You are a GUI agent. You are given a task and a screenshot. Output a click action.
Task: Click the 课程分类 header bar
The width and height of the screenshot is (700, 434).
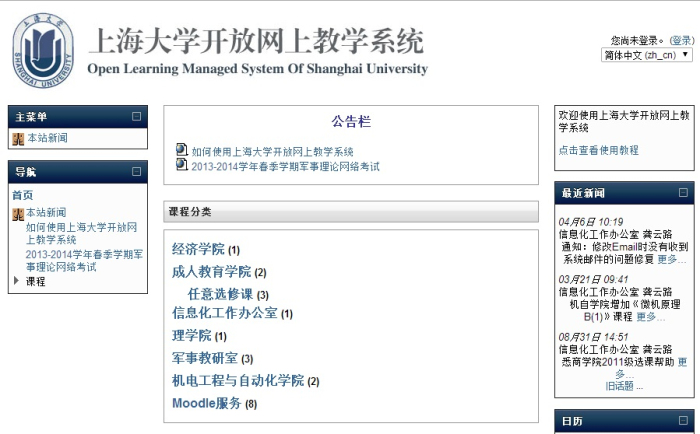(351, 212)
